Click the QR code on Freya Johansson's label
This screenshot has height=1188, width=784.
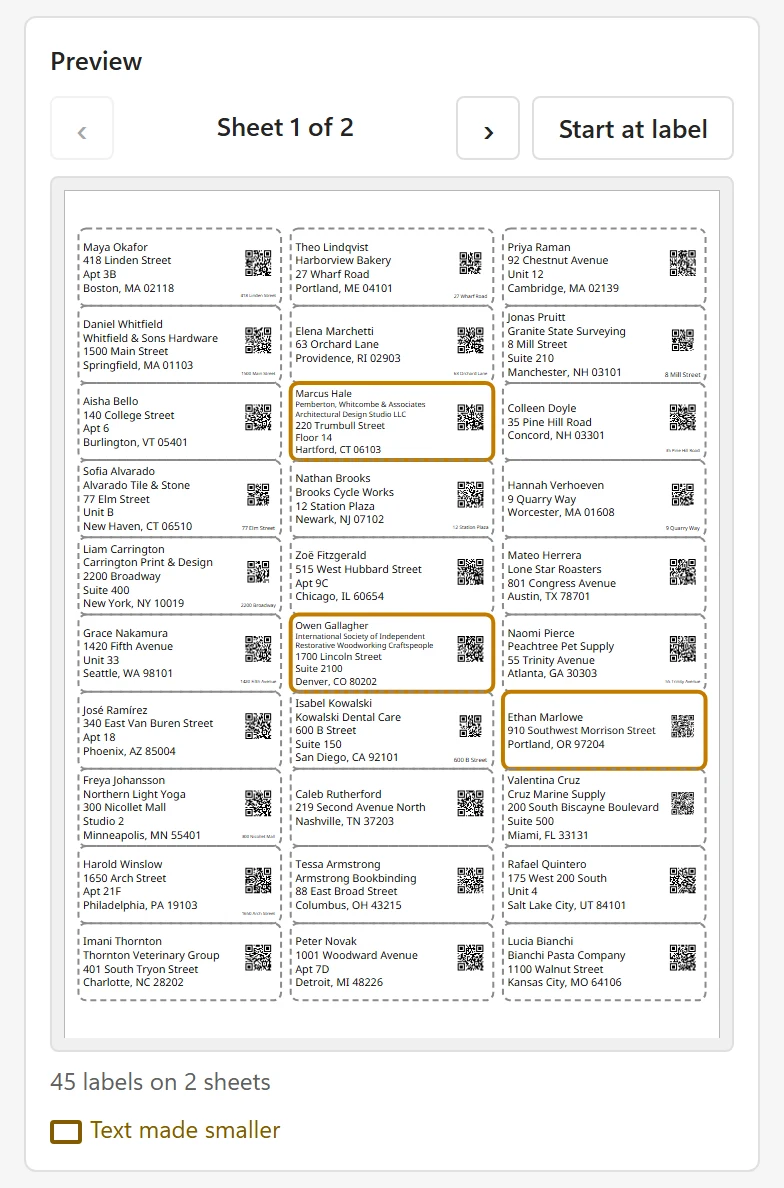[258, 803]
